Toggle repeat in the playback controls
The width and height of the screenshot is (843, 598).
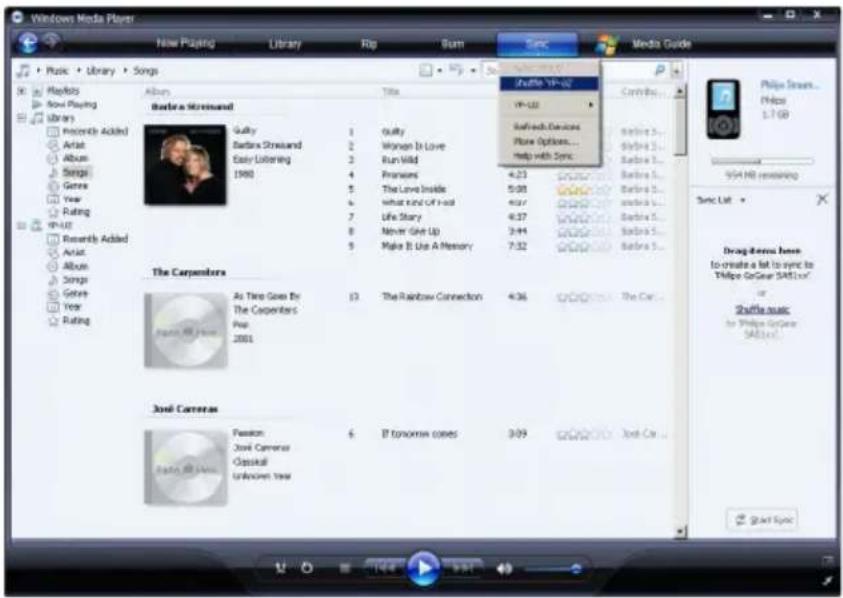tap(307, 568)
